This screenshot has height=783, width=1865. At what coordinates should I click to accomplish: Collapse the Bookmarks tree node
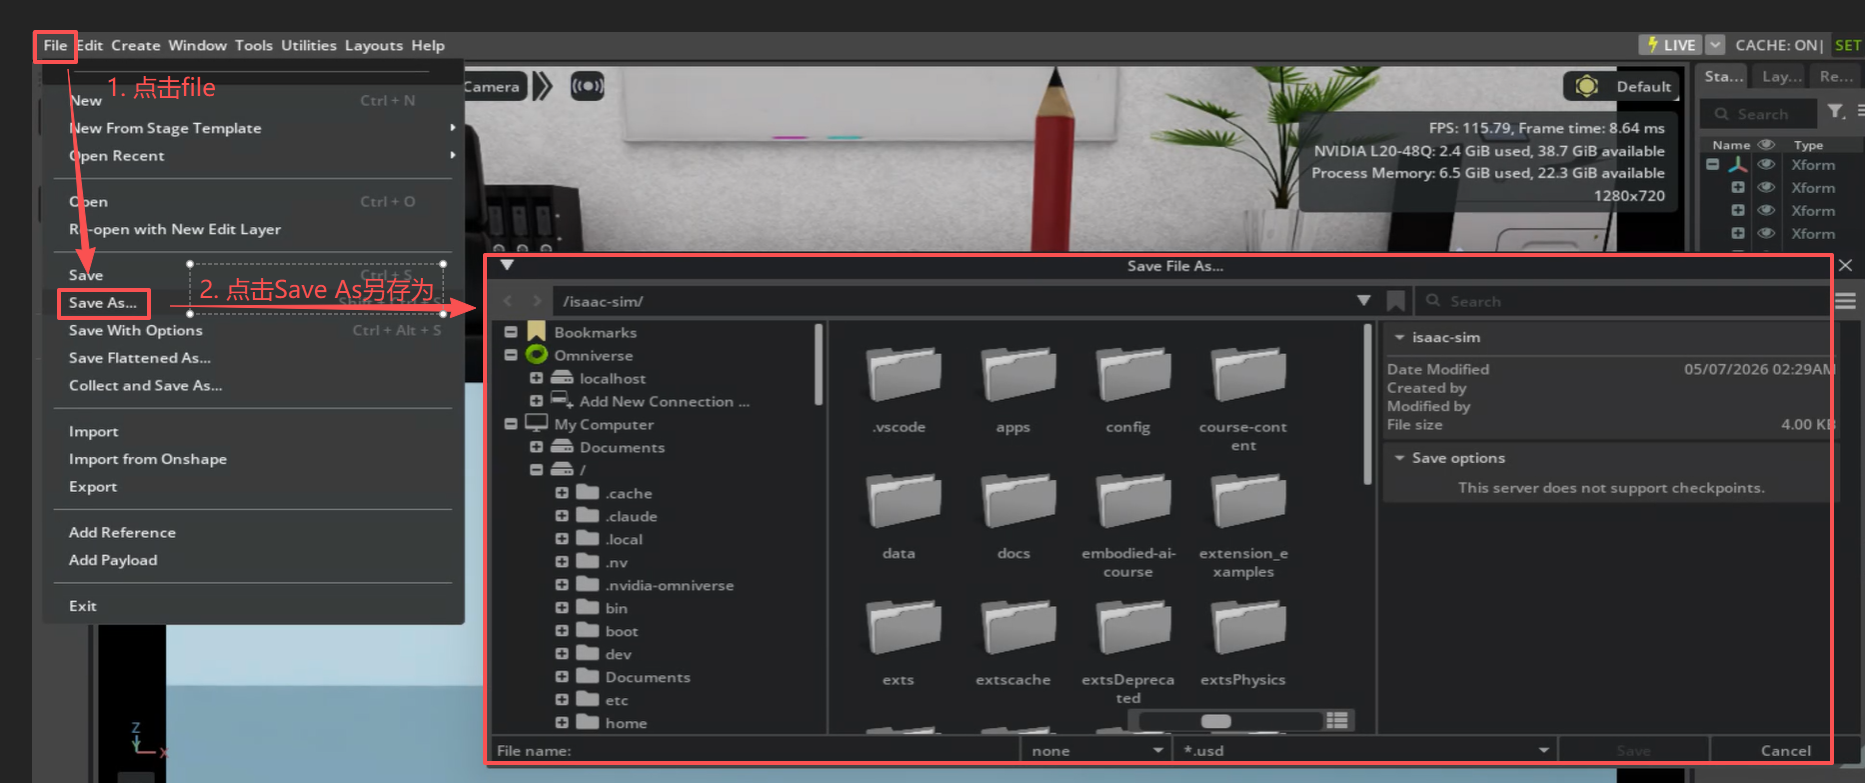pyautogui.click(x=511, y=331)
